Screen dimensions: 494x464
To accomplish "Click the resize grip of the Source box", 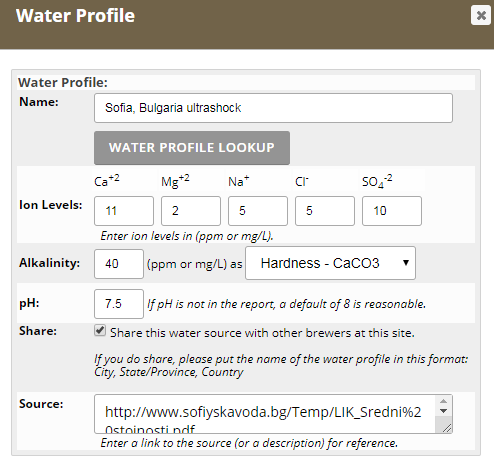I will tap(447, 428).
